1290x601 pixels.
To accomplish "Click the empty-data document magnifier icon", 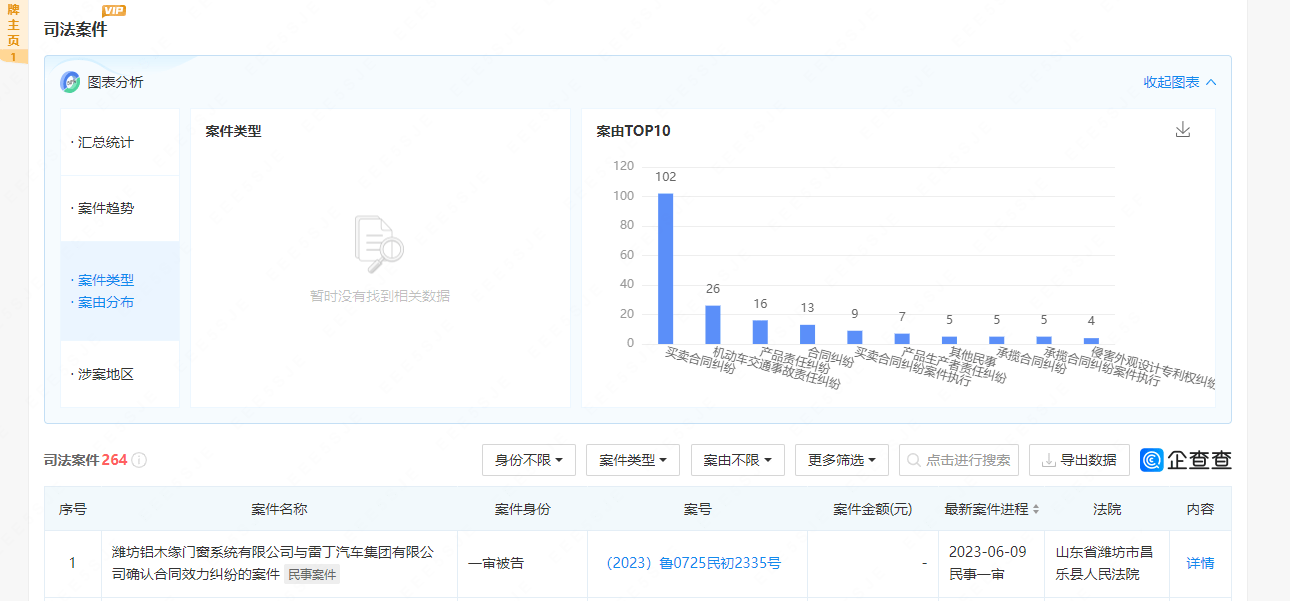I will [379, 245].
